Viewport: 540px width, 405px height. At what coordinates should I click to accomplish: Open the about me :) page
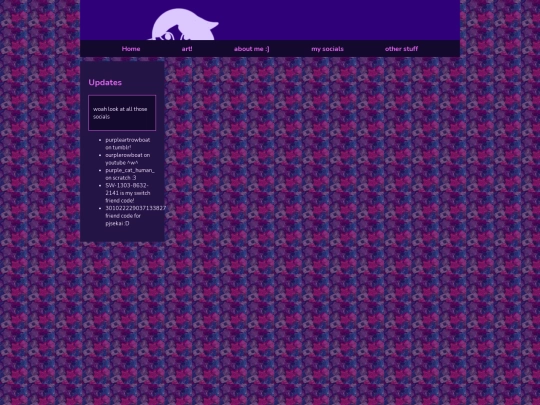tap(251, 49)
